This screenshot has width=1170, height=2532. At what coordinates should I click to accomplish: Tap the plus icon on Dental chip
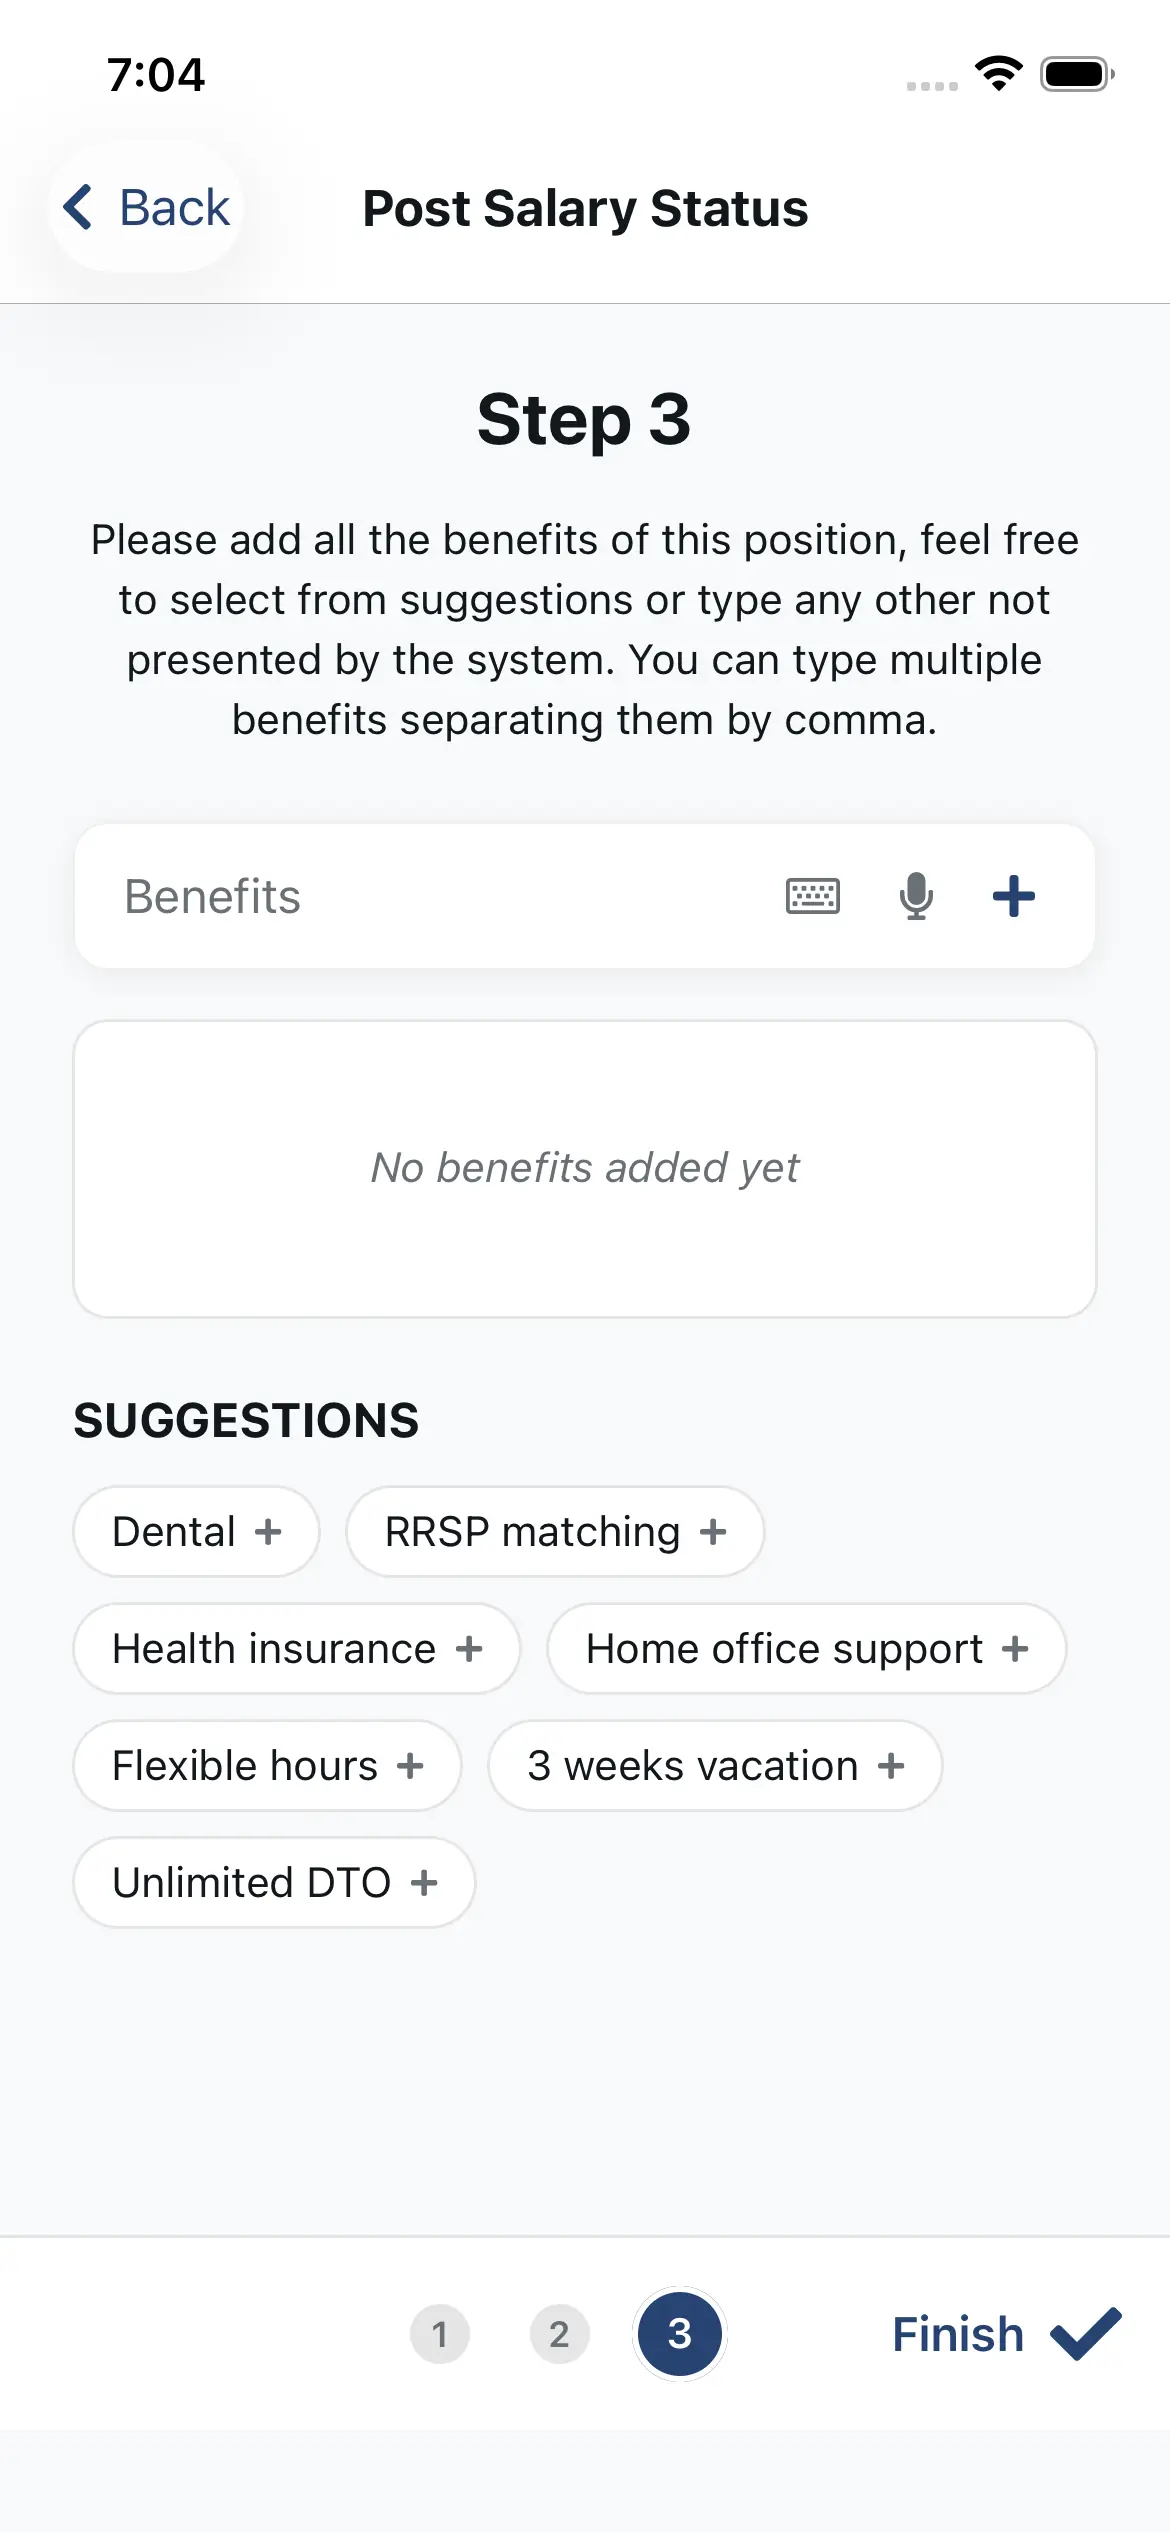268,1532
